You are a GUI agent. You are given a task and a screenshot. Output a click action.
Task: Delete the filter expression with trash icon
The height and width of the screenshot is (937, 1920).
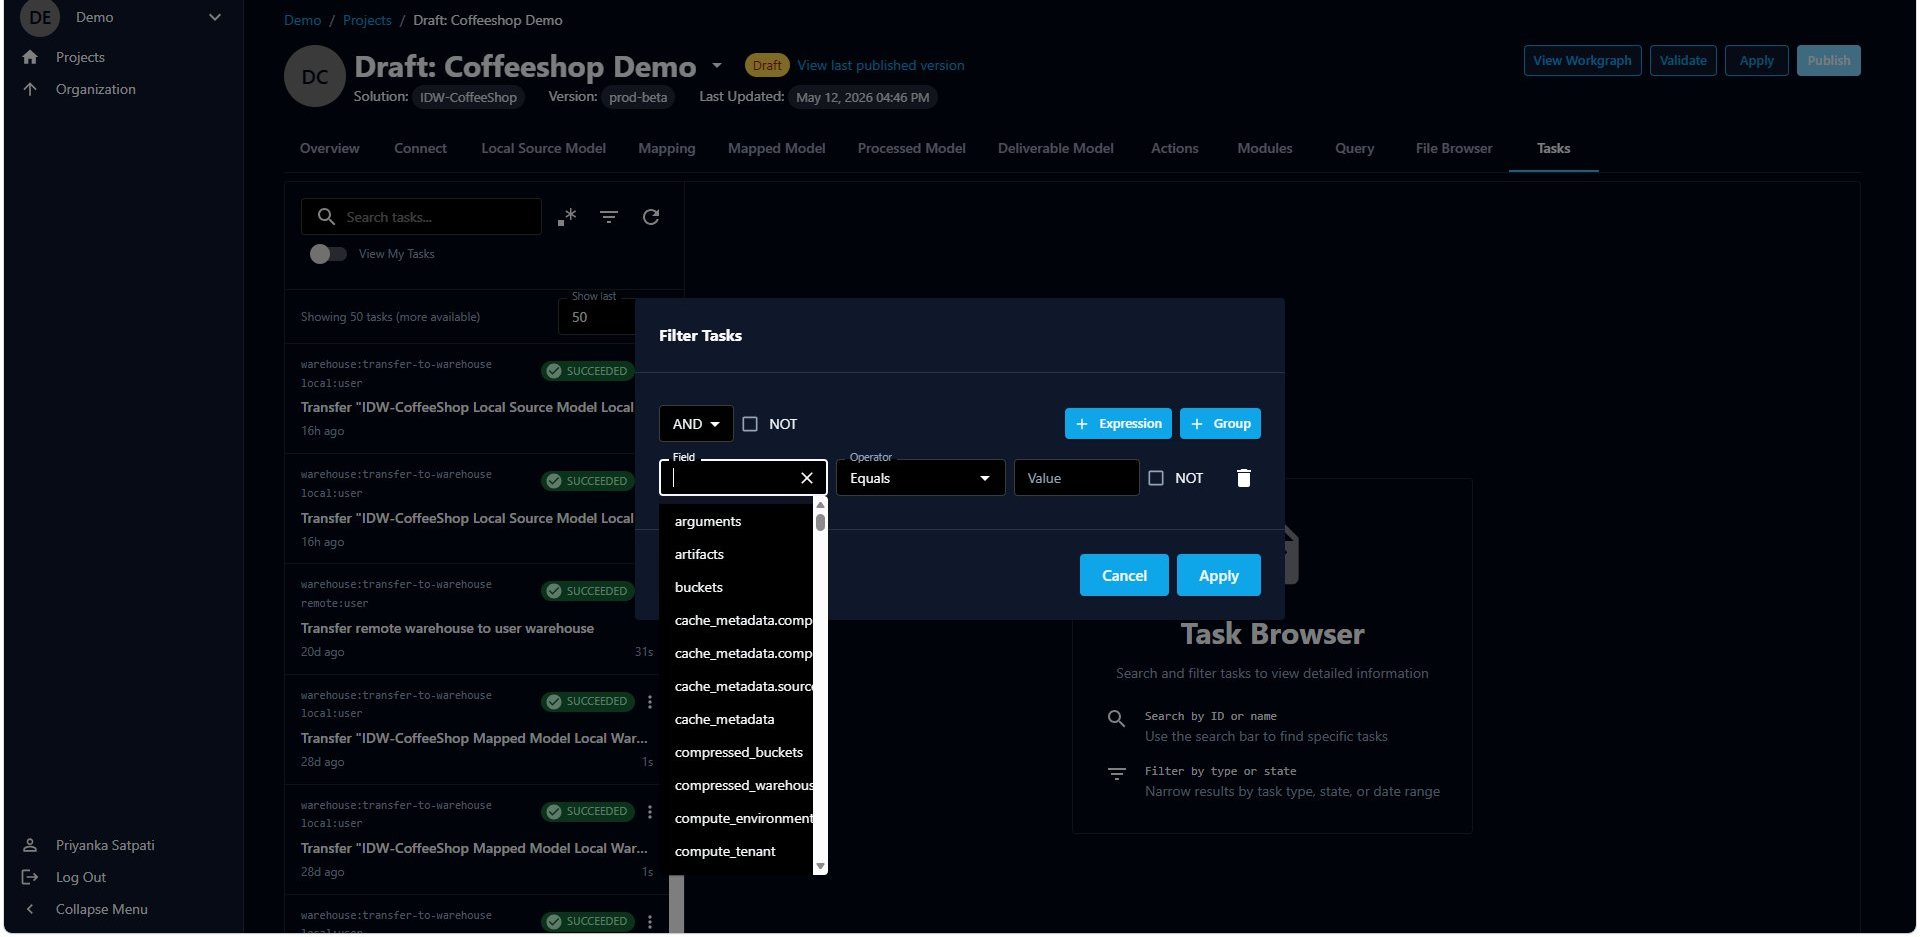tap(1244, 478)
